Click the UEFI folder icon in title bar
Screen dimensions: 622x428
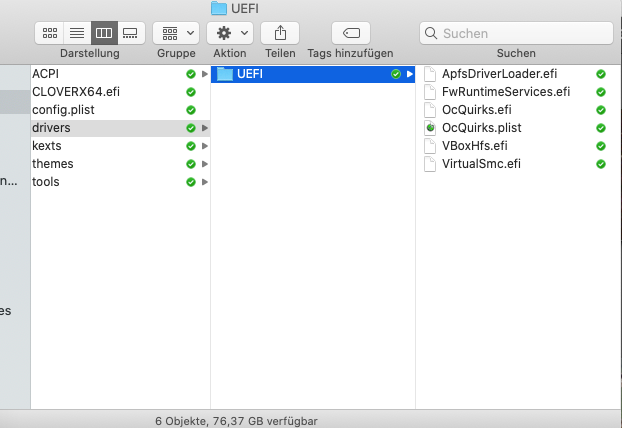coord(219,8)
